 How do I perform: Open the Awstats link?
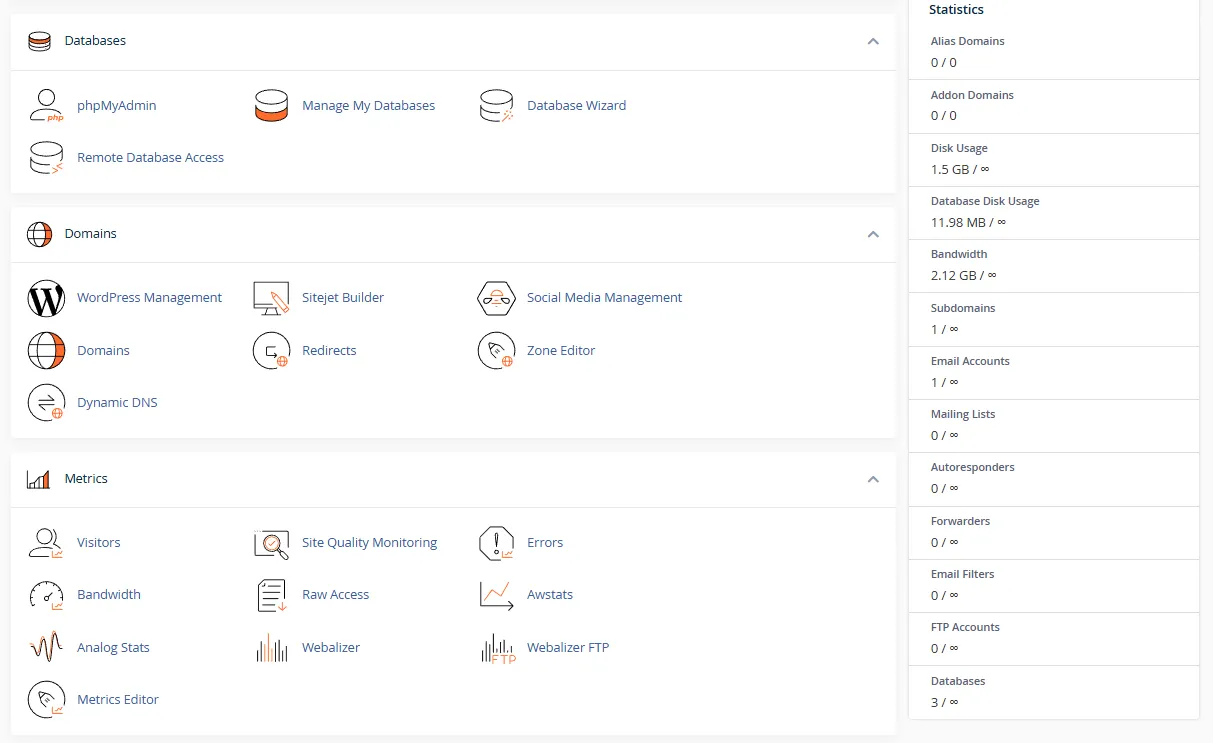(x=550, y=595)
